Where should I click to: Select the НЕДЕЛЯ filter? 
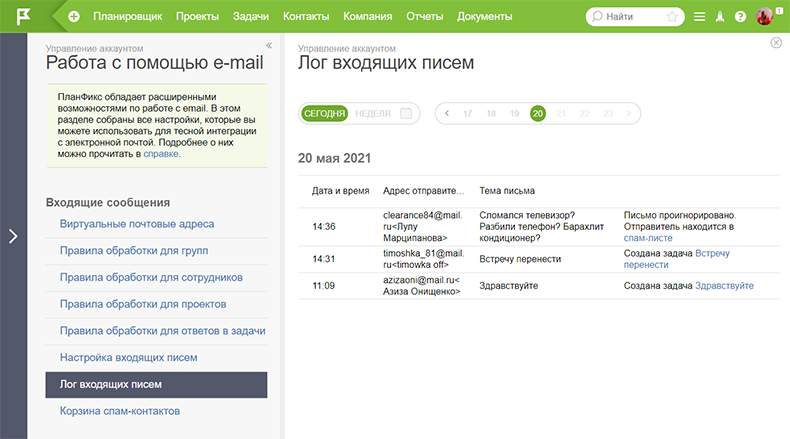pos(373,113)
